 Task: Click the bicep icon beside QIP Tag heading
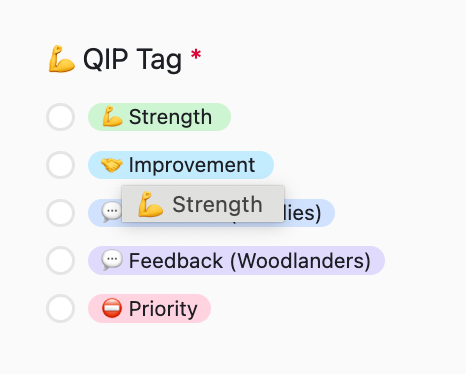[61, 59]
